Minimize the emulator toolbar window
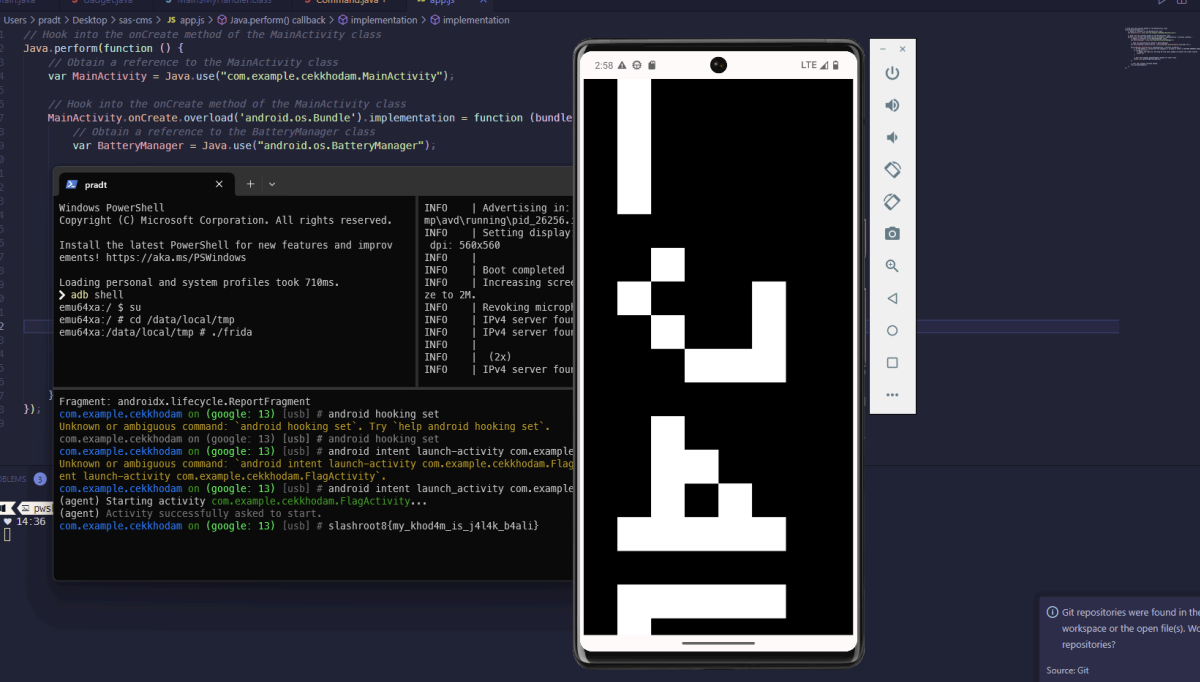1200x682 pixels. [882, 49]
